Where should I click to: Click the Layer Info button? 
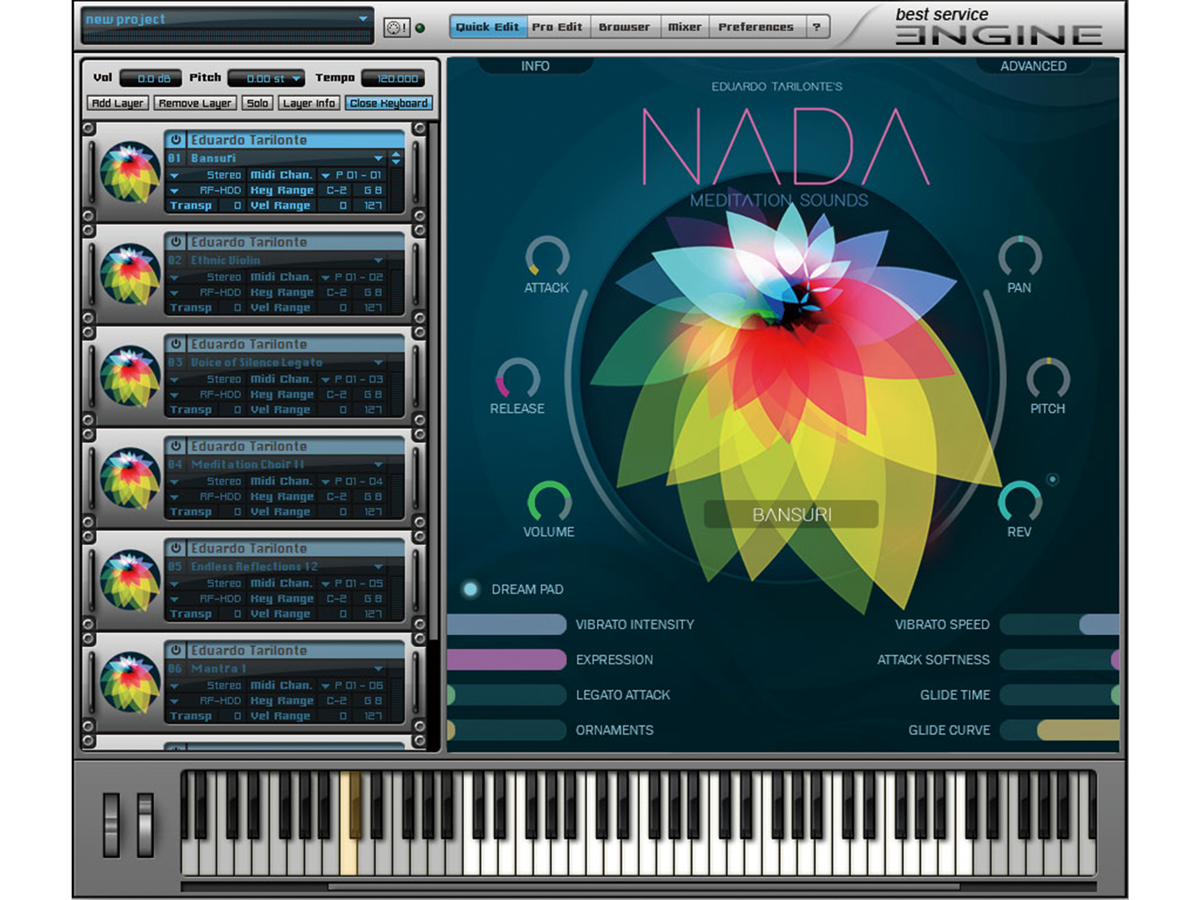[309, 103]
